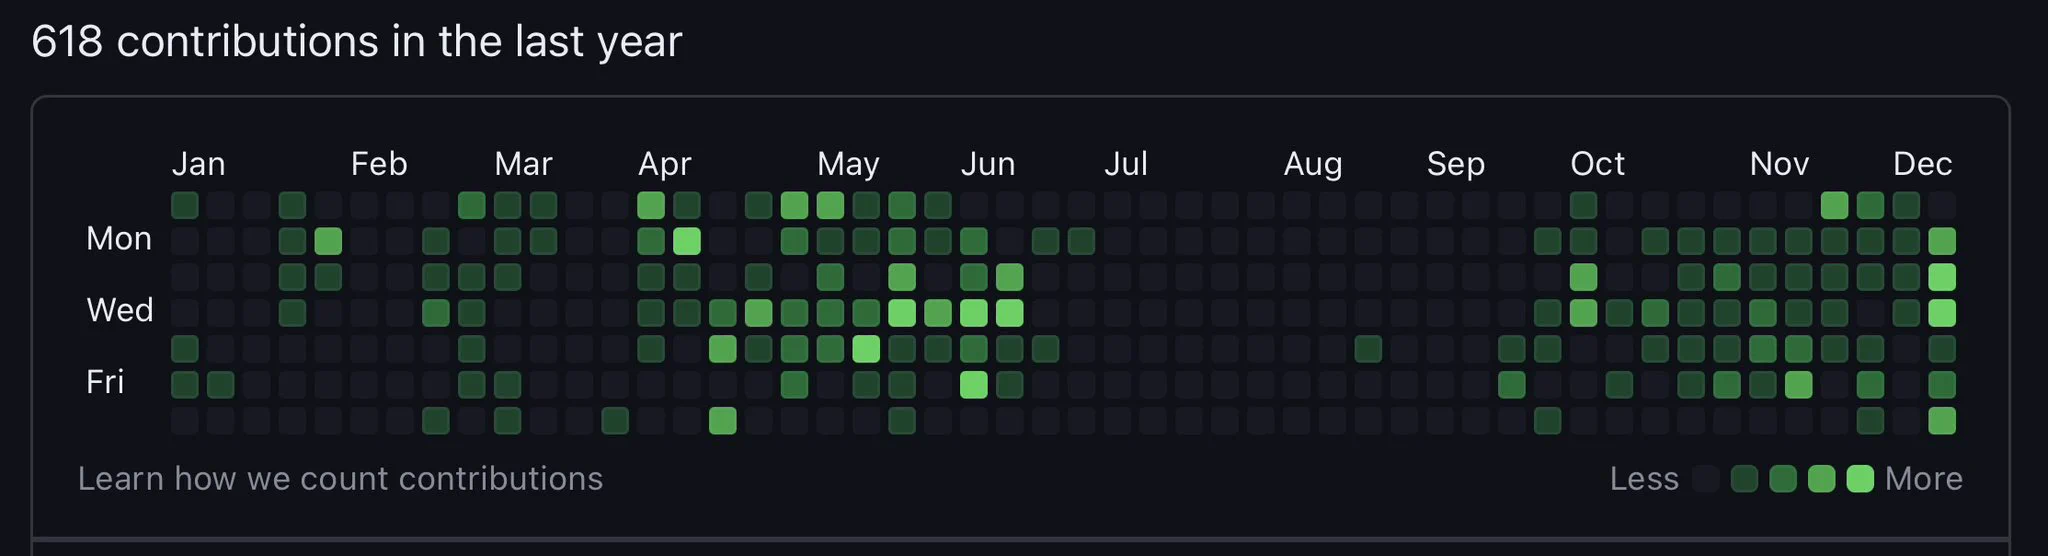Select the Tuesday cell in the final December column

click(1942, 277)
